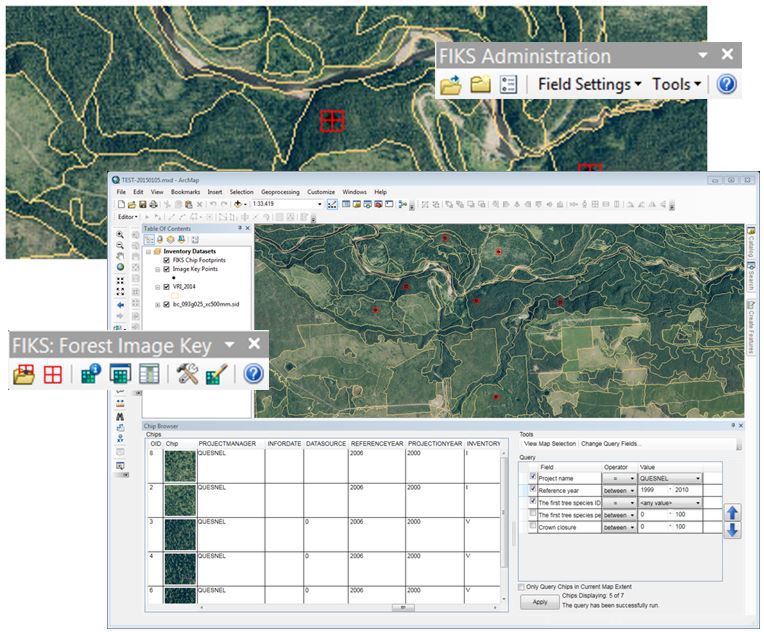
Task: Click chip thumbnail in row OID 2
Action: 180,500
